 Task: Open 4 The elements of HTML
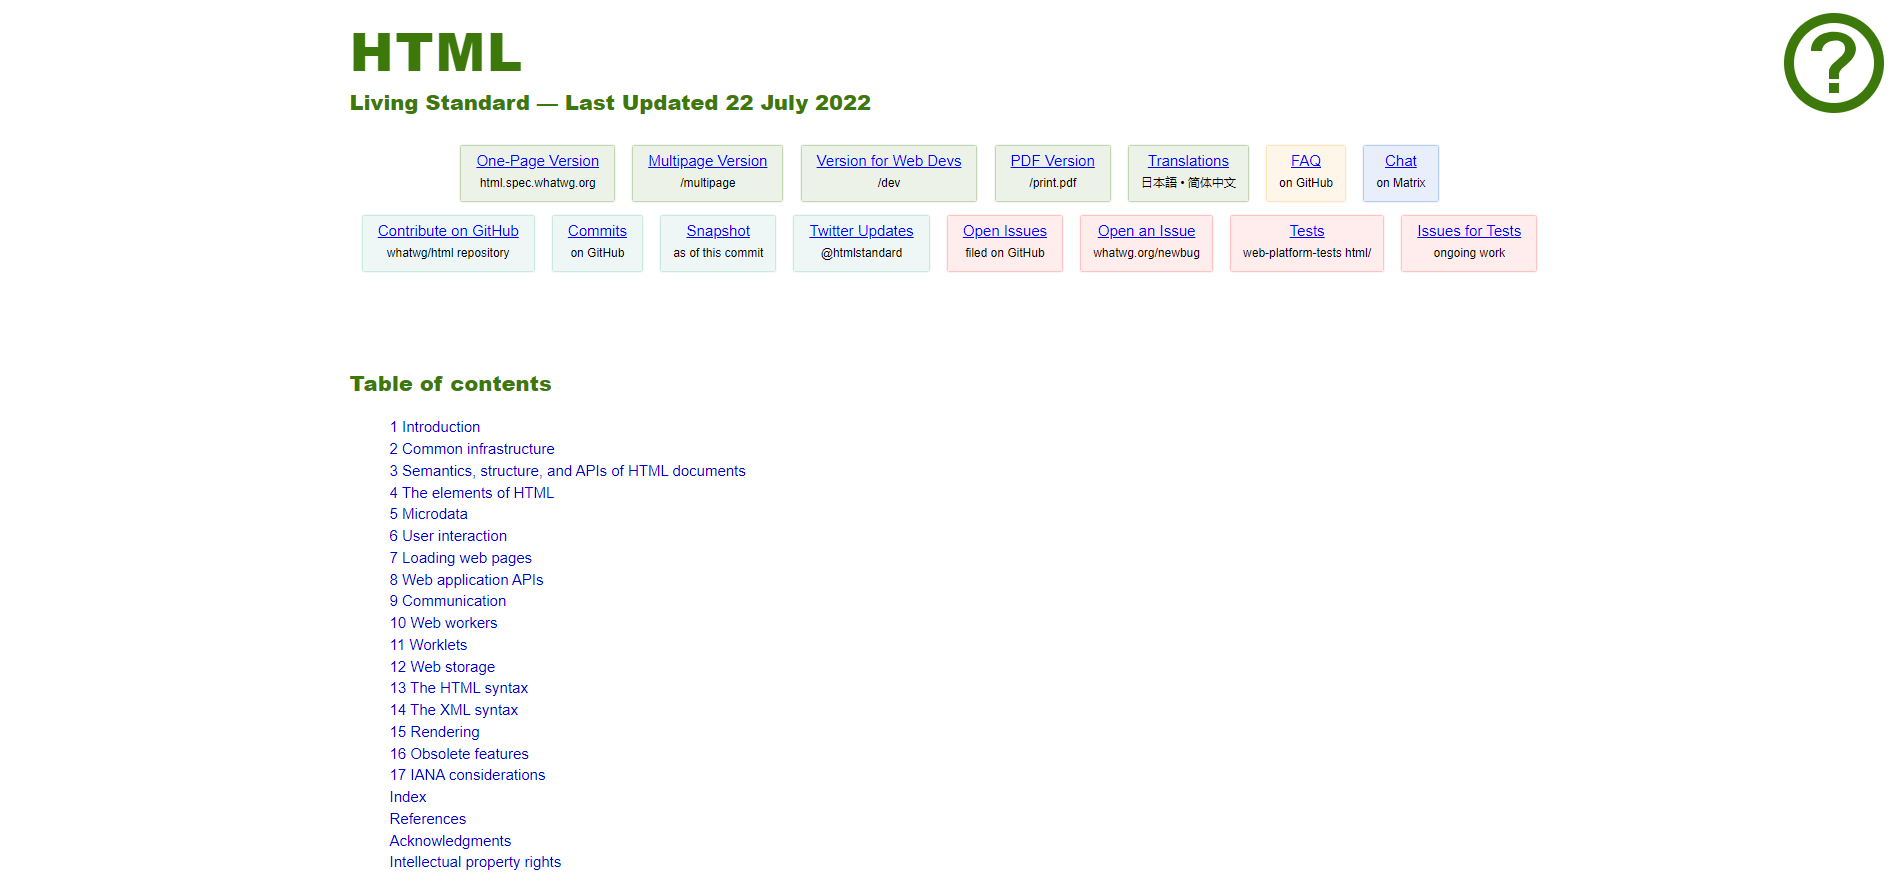click(x=471, y=493)
